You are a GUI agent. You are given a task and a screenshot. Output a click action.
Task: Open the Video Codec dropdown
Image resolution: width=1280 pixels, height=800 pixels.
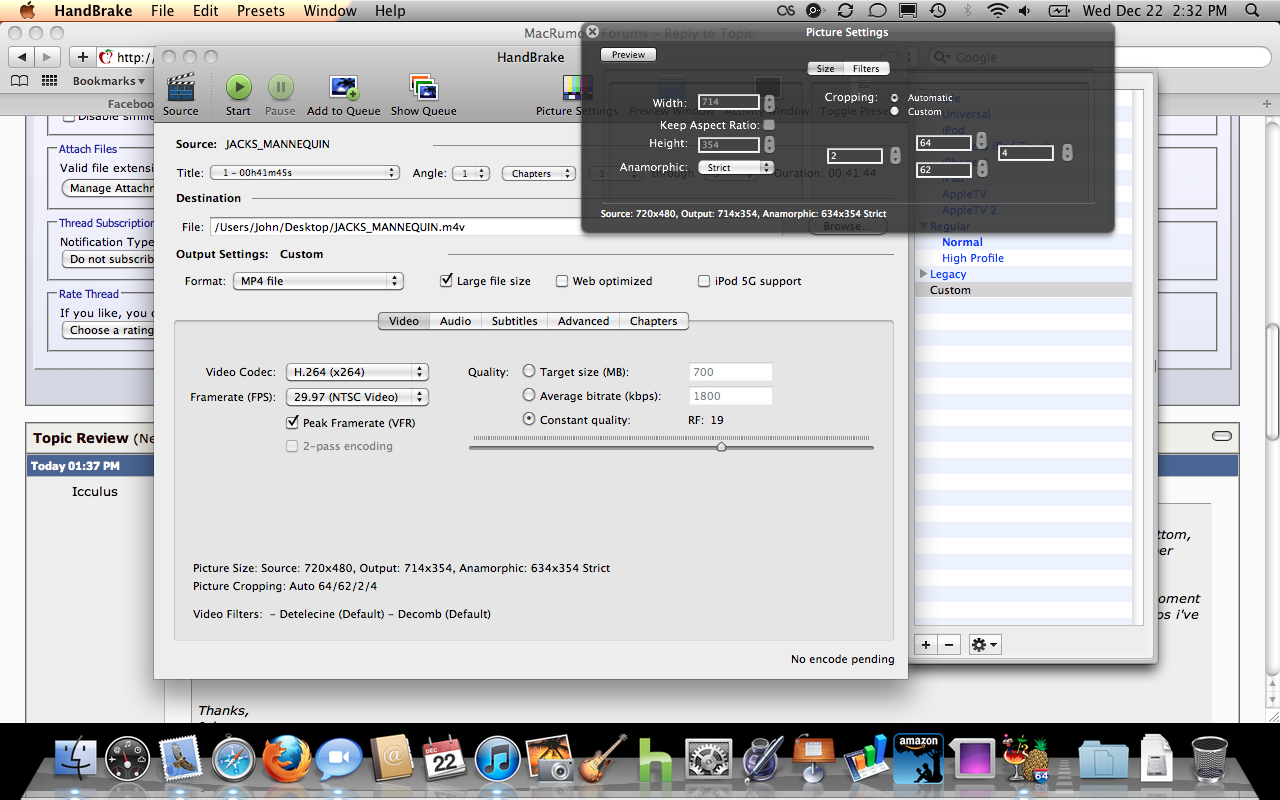click(x=357, y=372)
